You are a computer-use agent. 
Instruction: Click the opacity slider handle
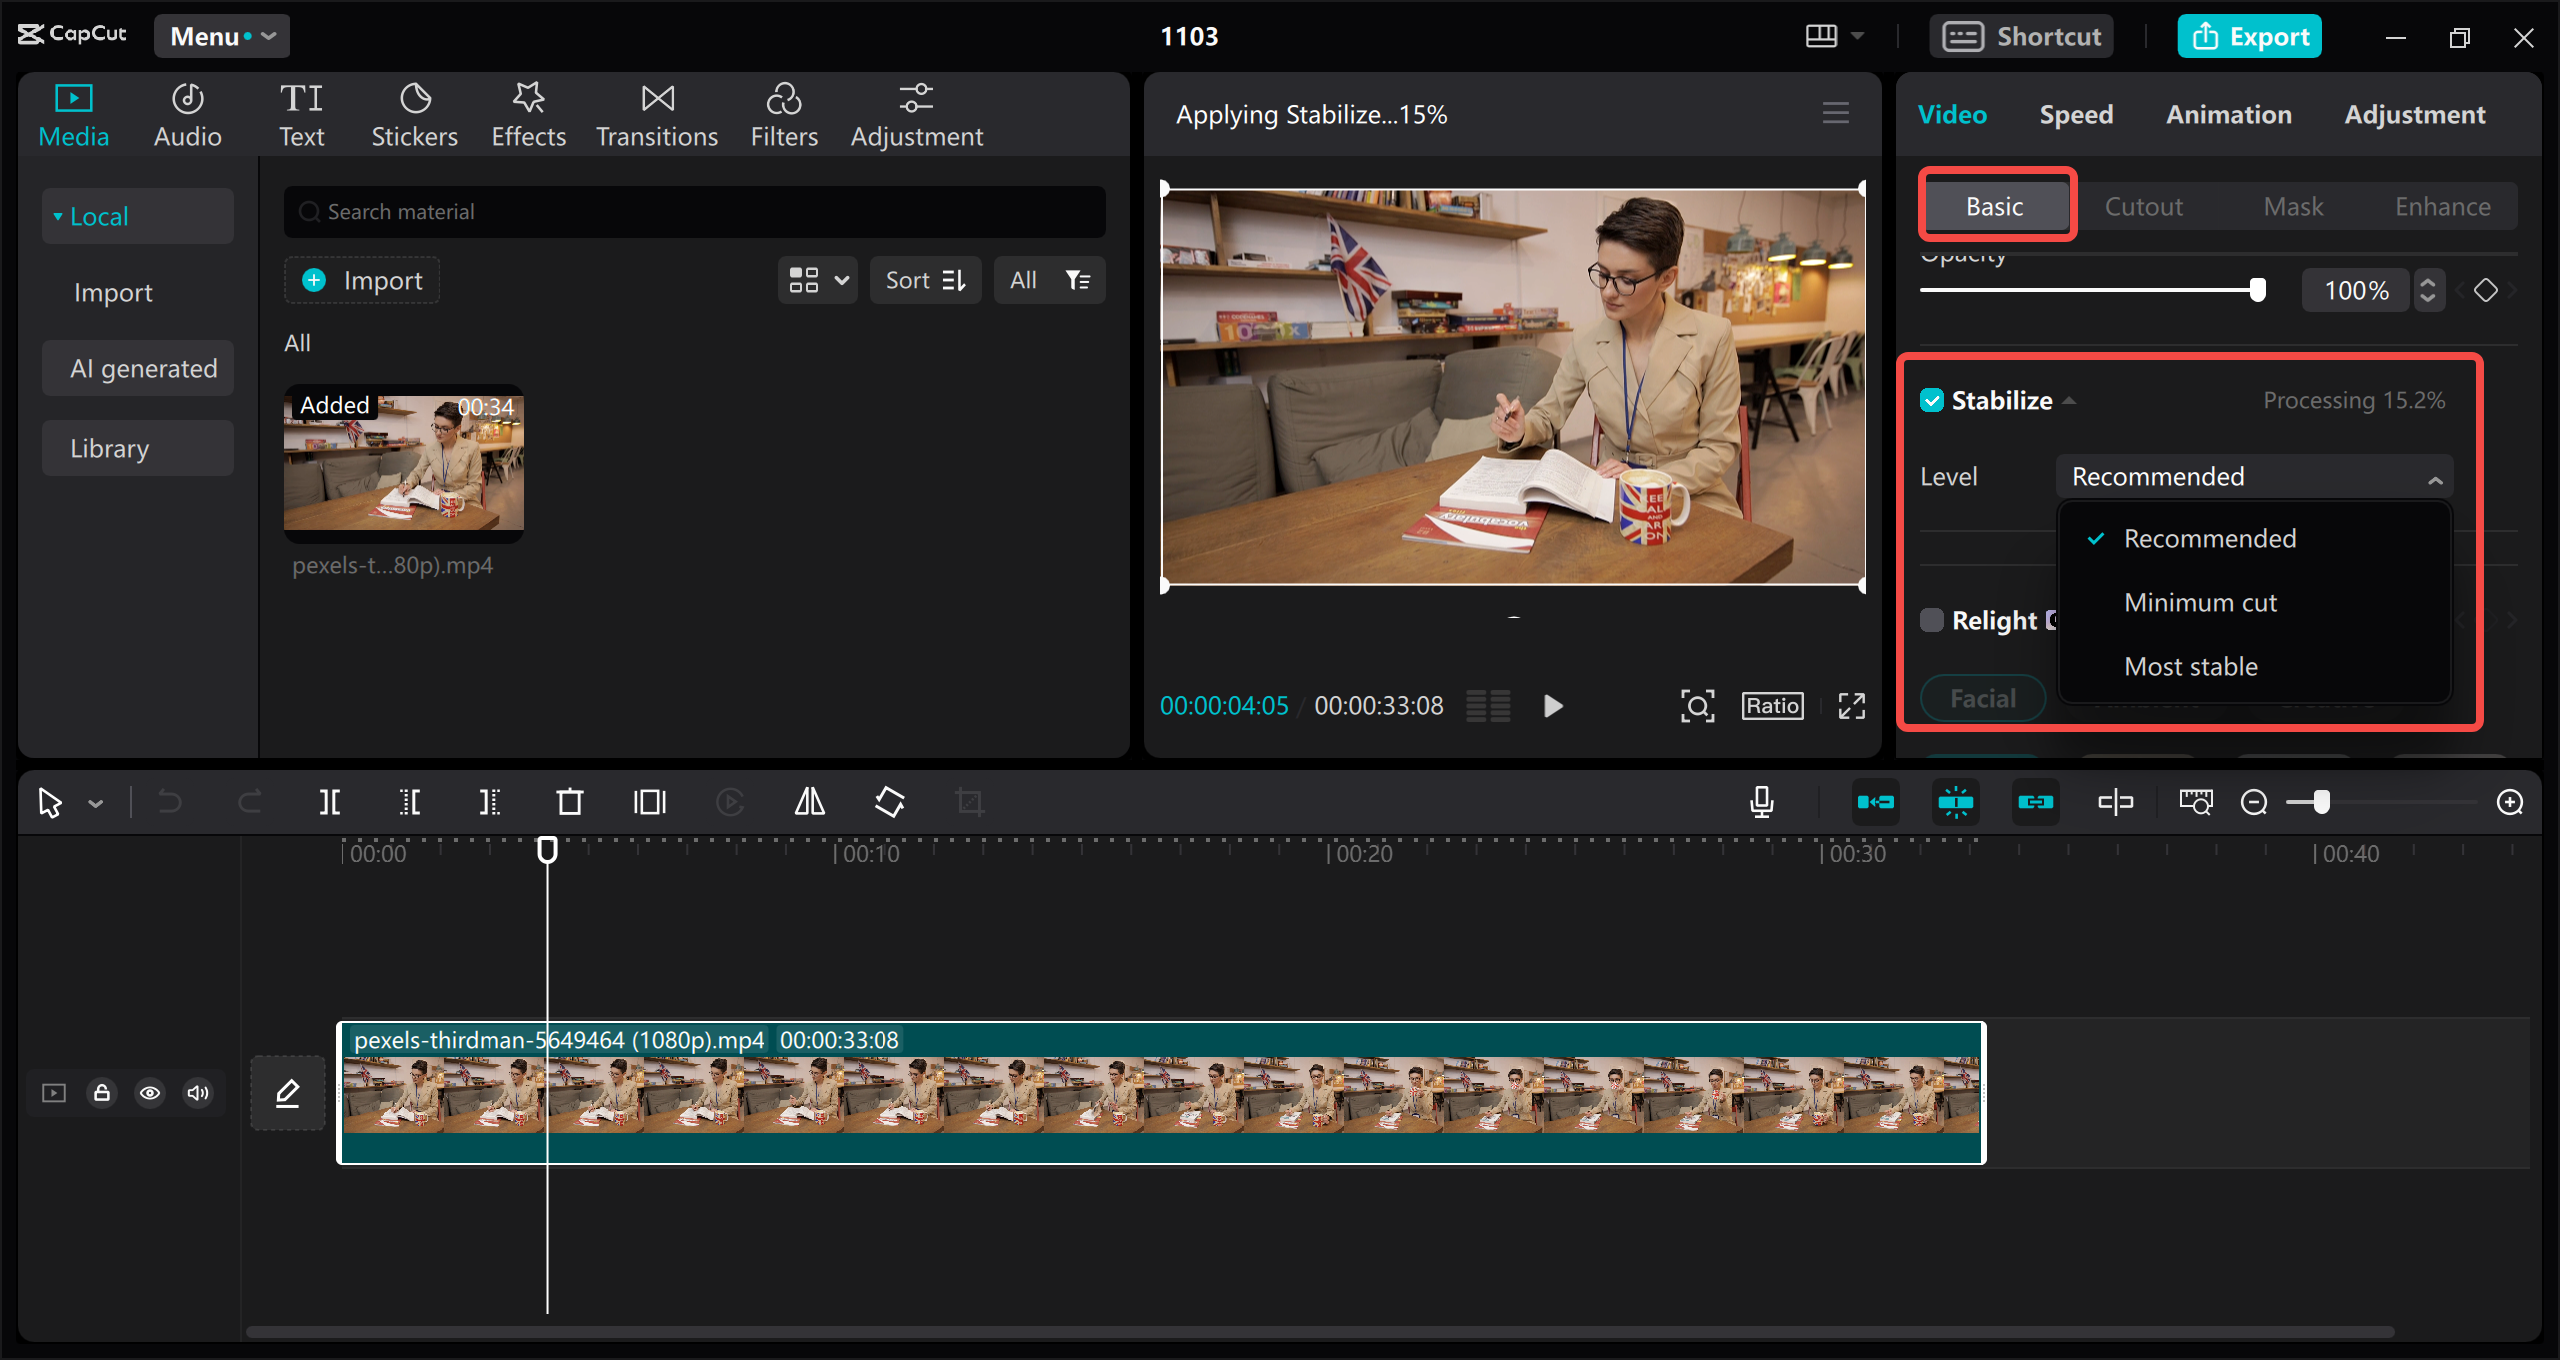2257,290
